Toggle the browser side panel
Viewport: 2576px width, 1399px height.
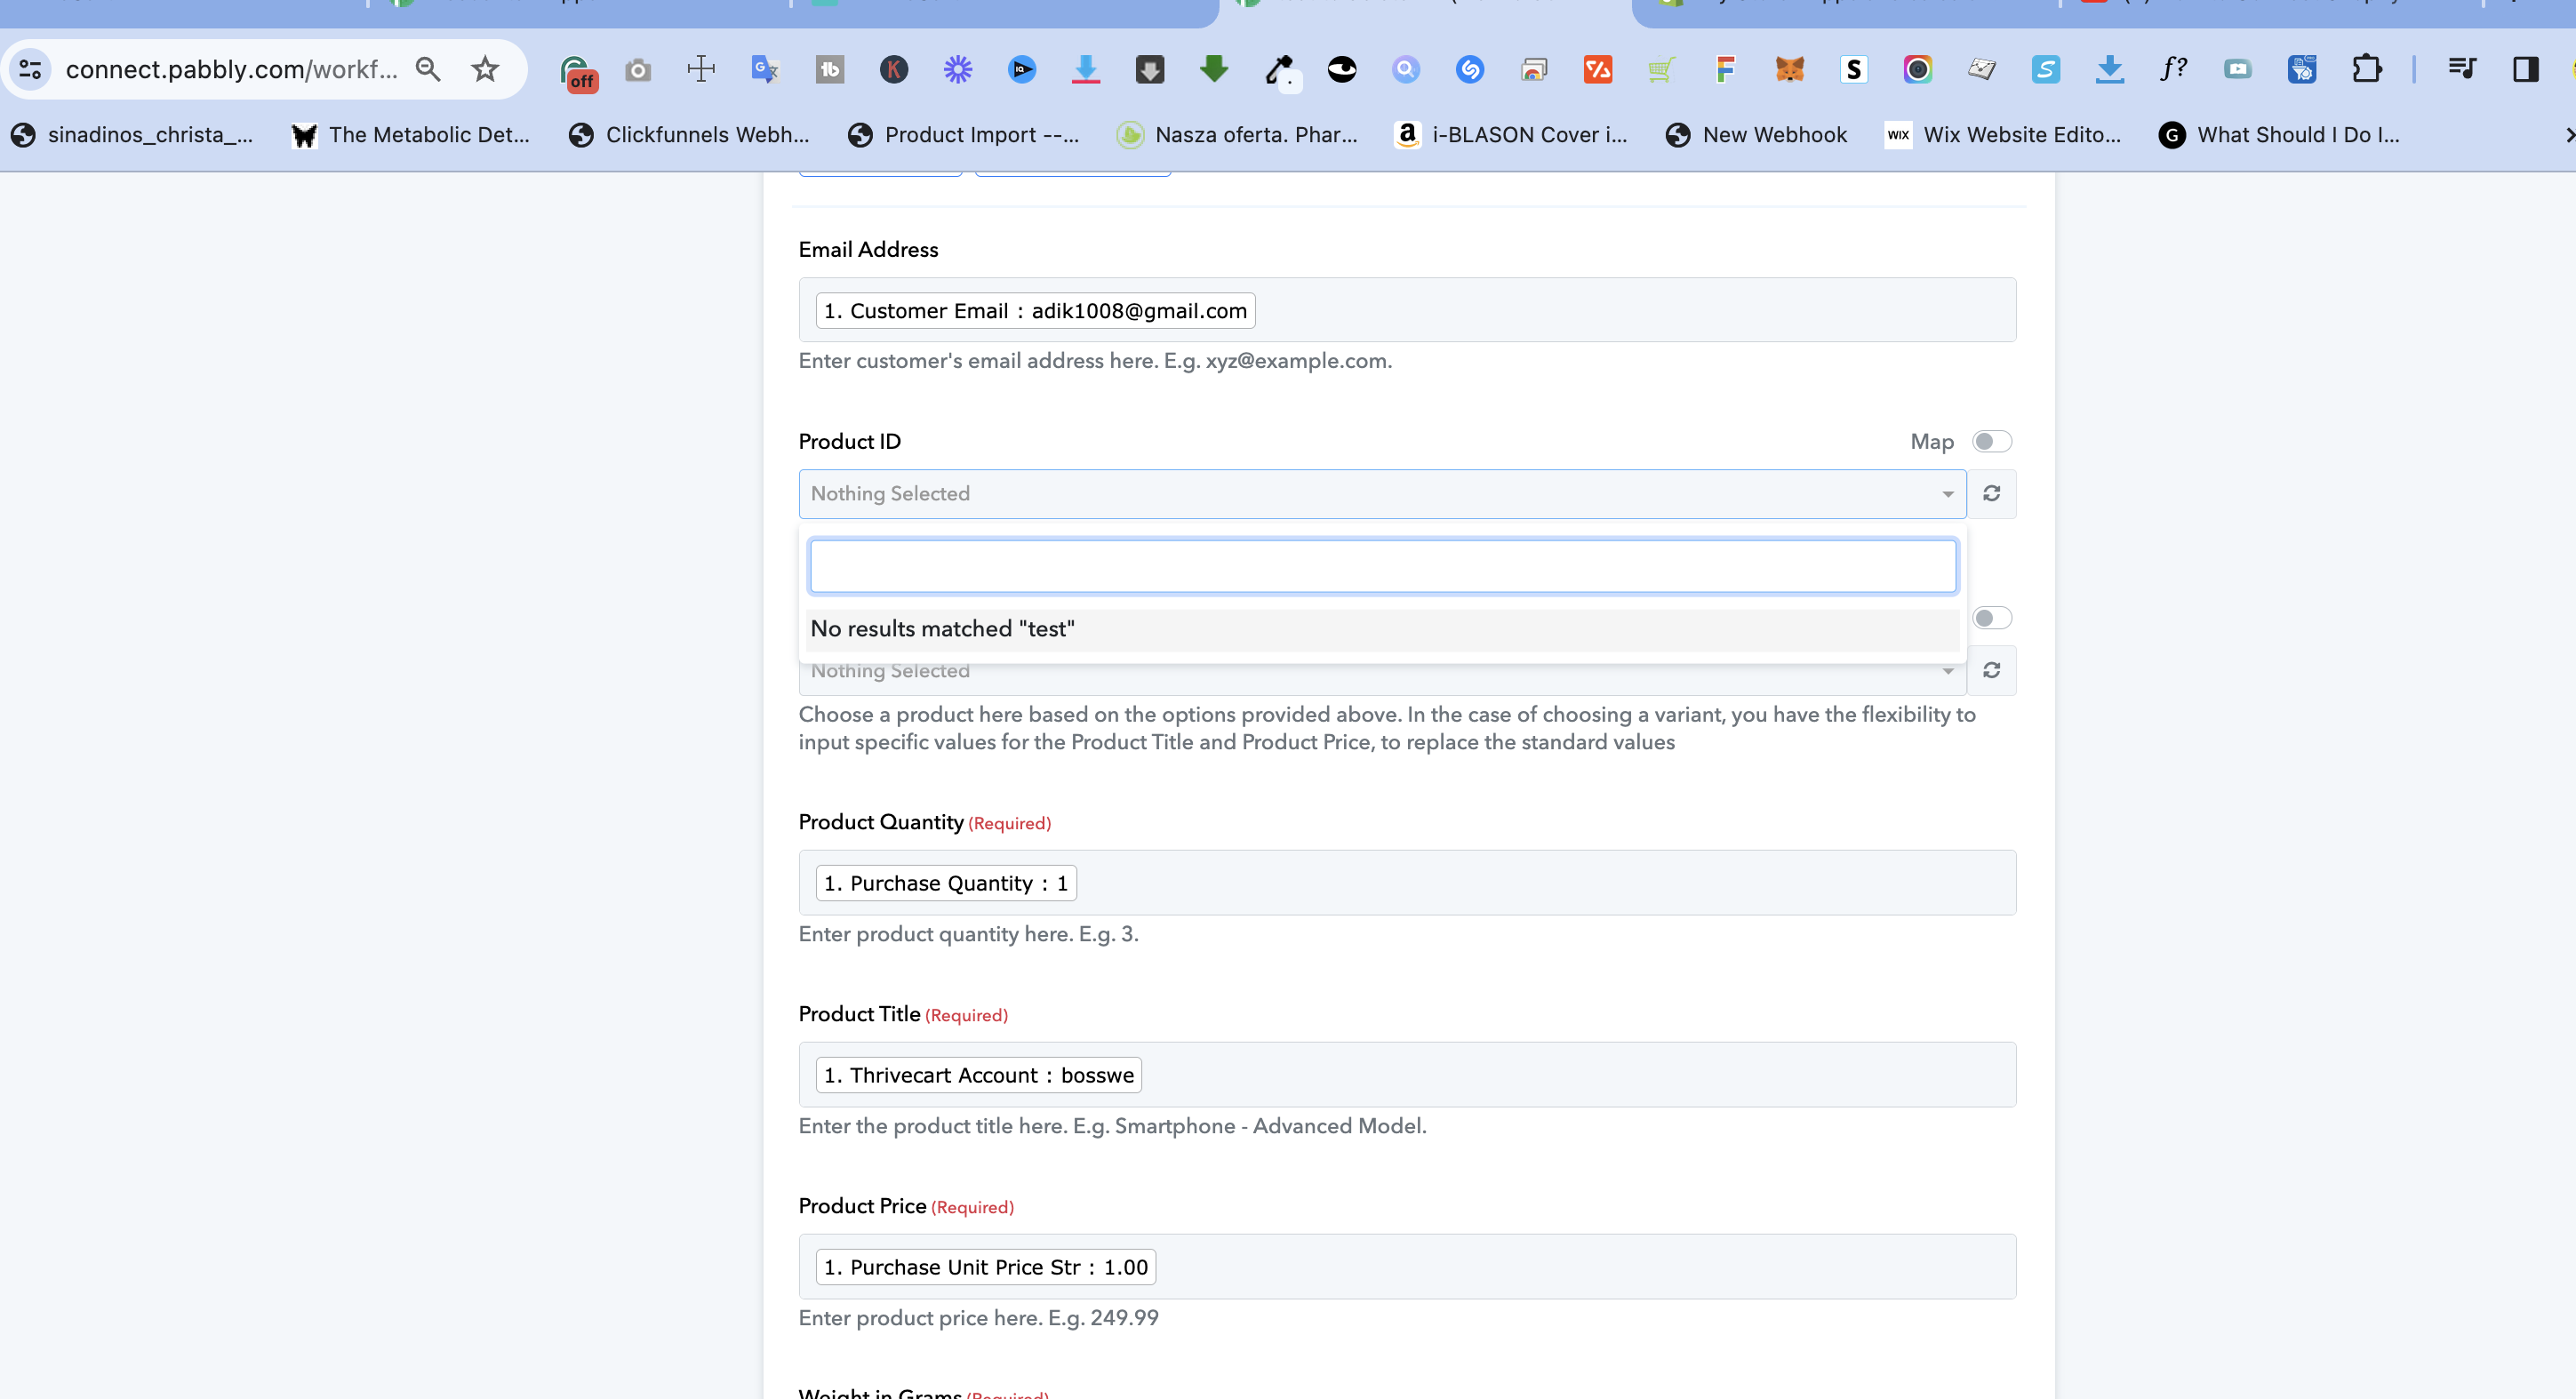click(x=2526, y=69)
